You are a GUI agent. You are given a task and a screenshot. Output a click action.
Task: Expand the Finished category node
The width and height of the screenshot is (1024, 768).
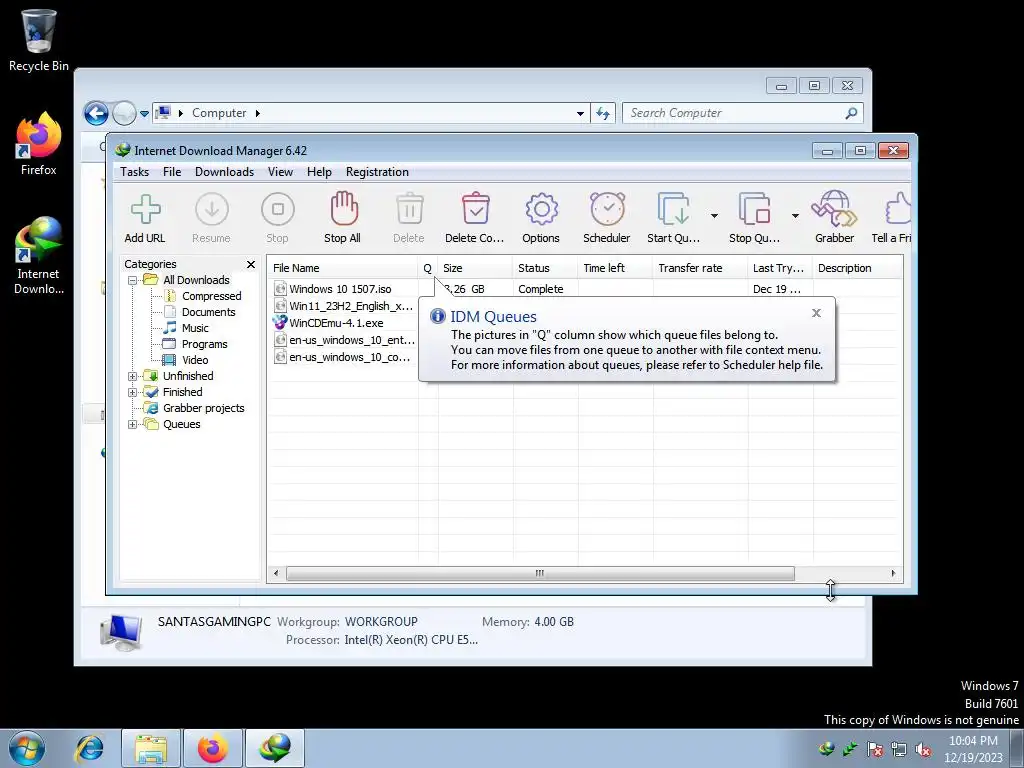click(133, 392)
